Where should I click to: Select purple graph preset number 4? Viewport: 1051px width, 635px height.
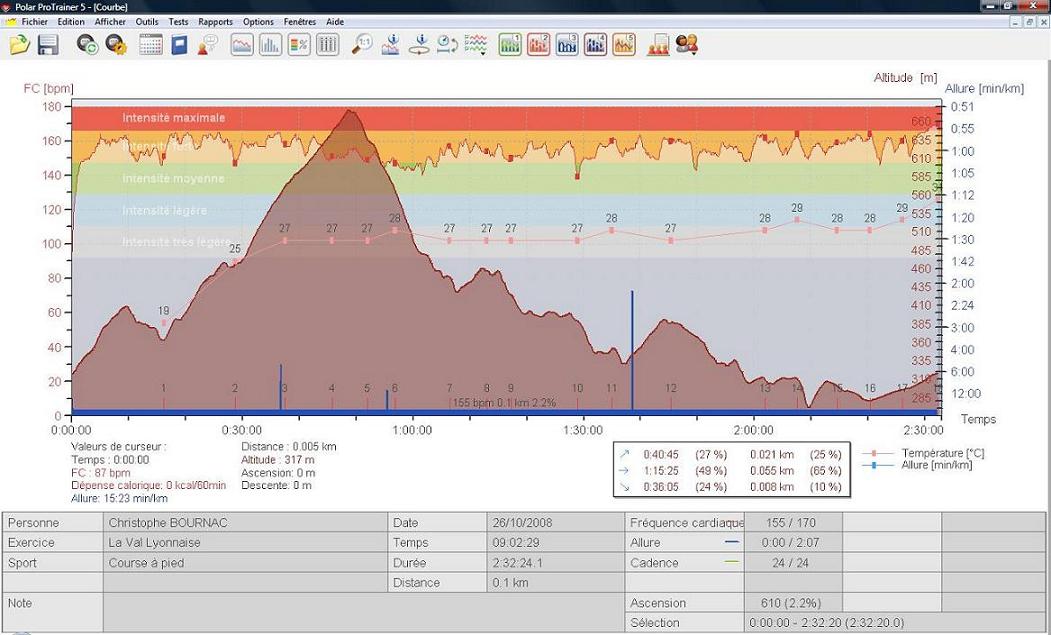click(x=595, y=45)
